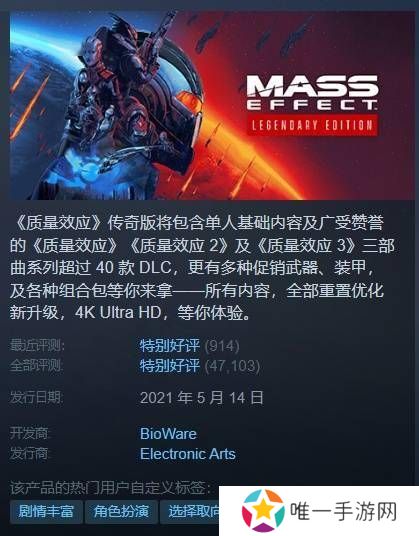Viewport: 419px width, 536px height.
Task: Select the 选择取向 tag
Action: pos(190,511)
